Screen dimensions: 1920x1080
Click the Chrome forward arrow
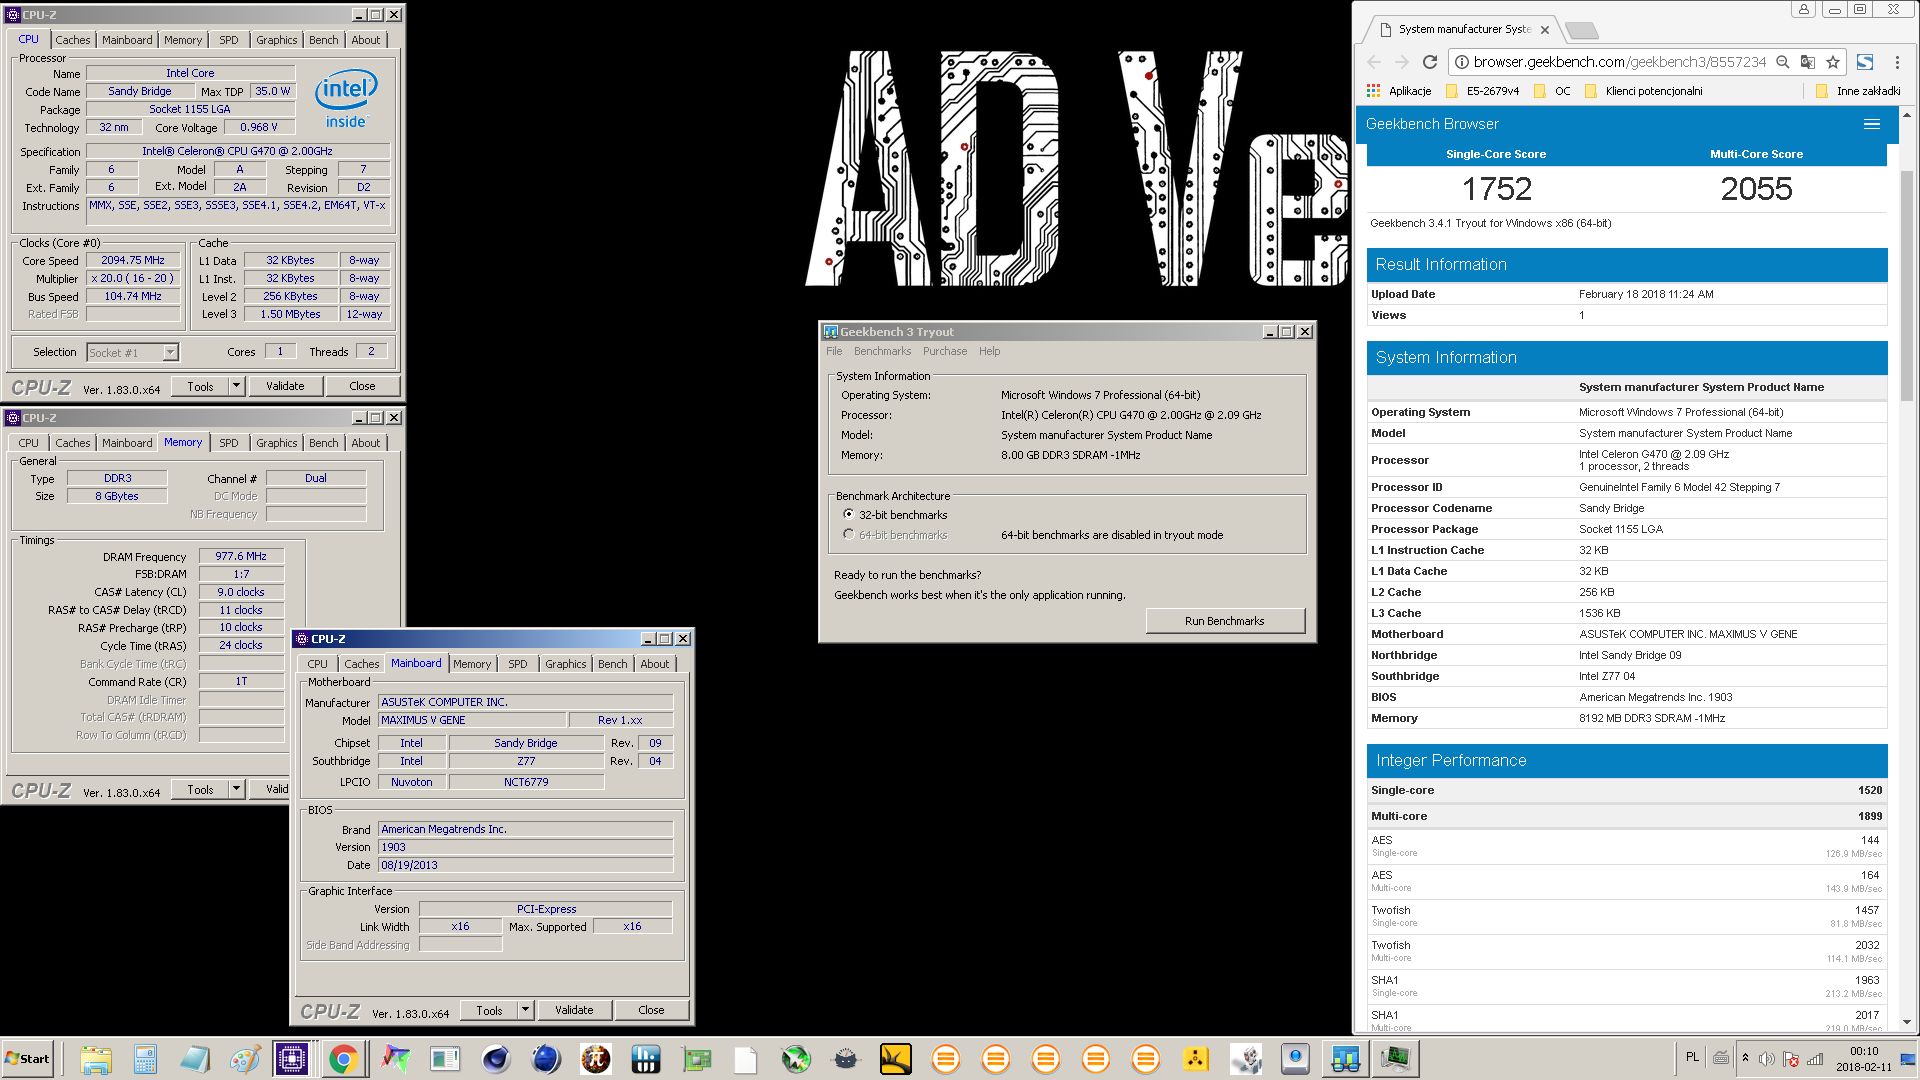[x=1402, y=62]
